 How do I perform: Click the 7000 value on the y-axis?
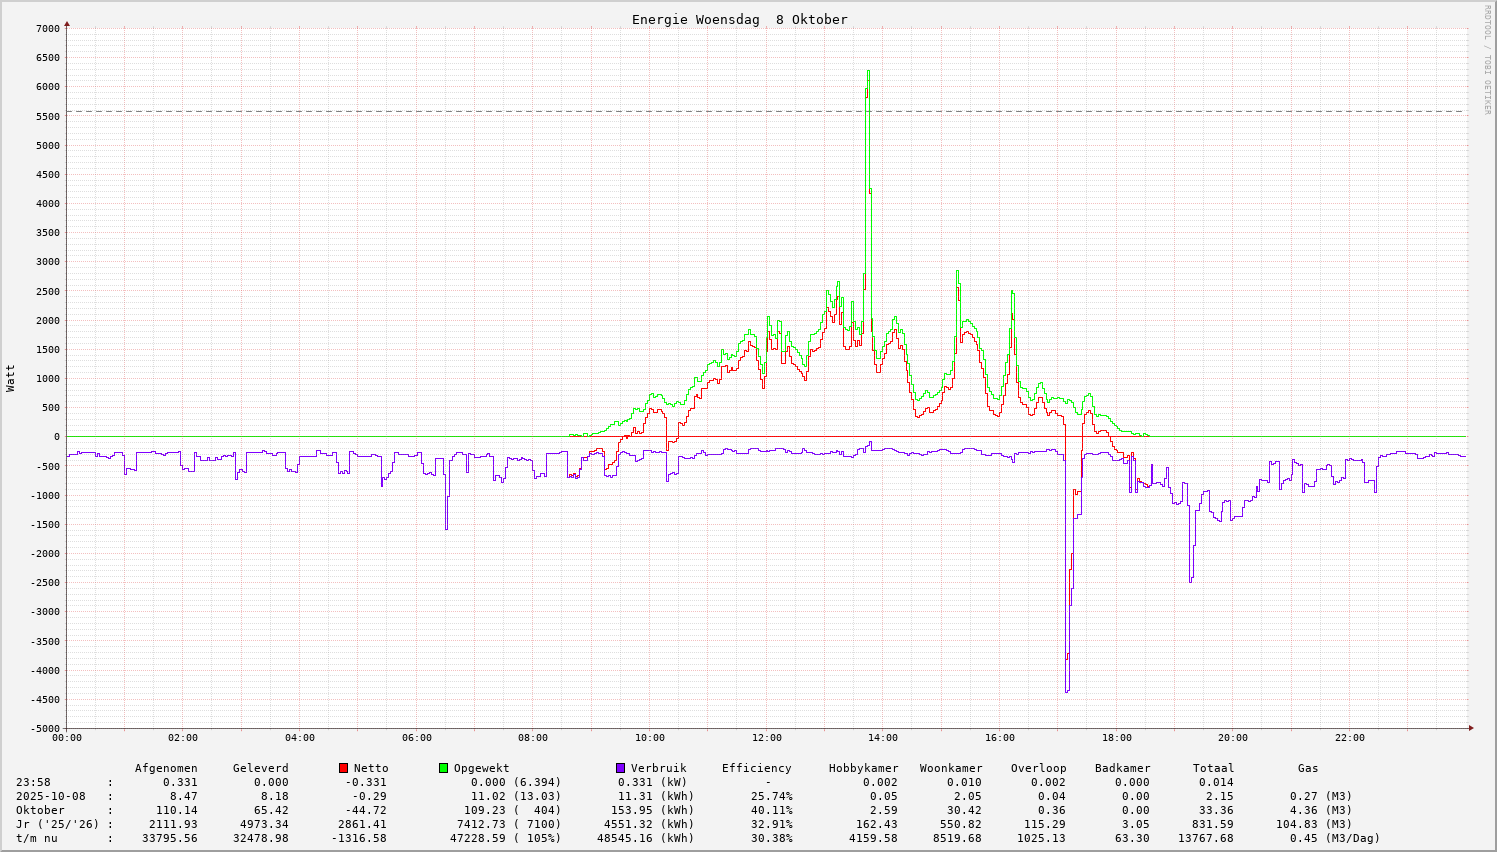pyautogui.click(x=48, y=28)
